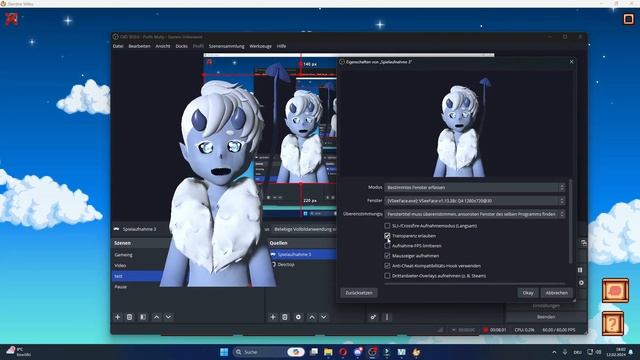Viewport: 640px width, 360px height.
Task: Click the properties dialog vertical scrollbar
Action: tap(570, 221)
